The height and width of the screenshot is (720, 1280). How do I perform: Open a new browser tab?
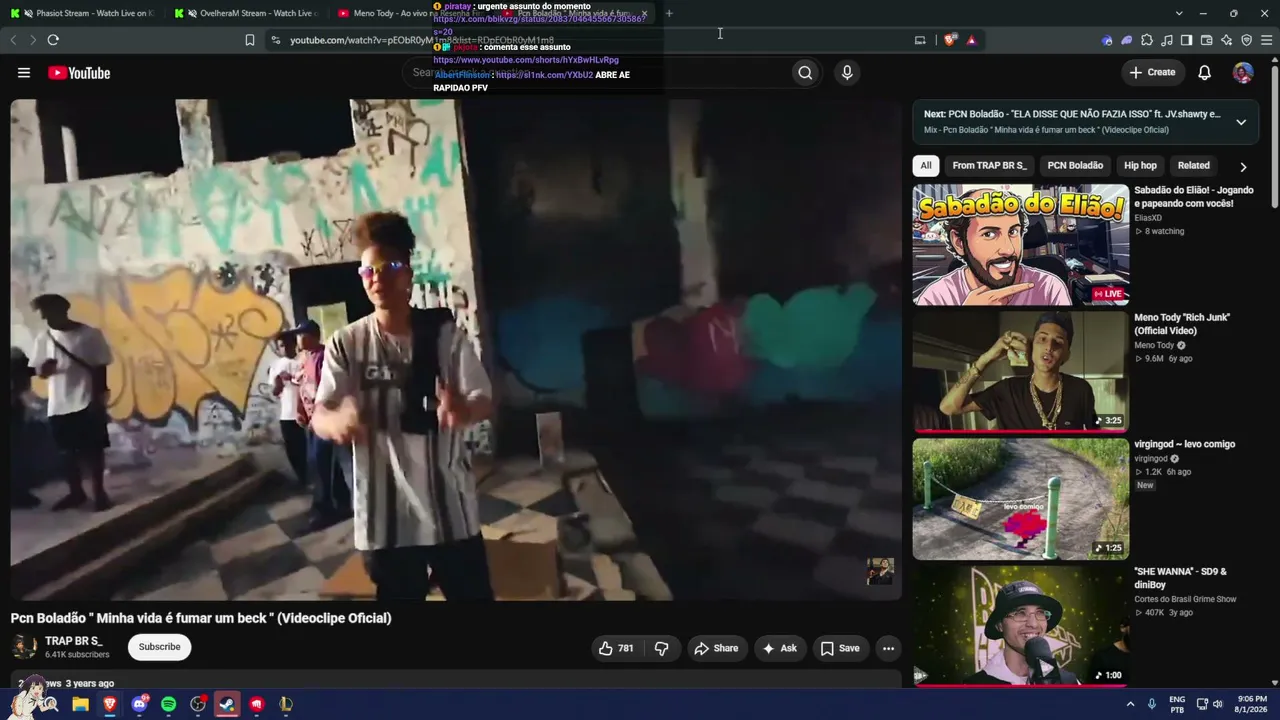point(669,13)
